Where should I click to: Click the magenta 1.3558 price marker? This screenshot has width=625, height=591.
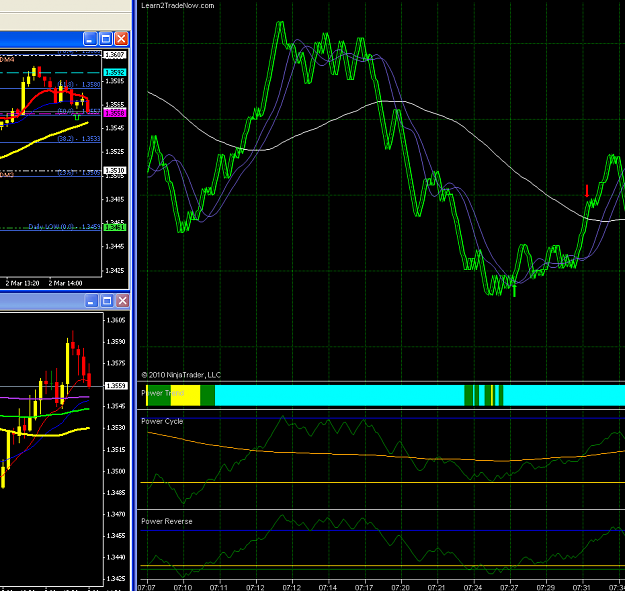pyautogui.click(x=115, y=113)
